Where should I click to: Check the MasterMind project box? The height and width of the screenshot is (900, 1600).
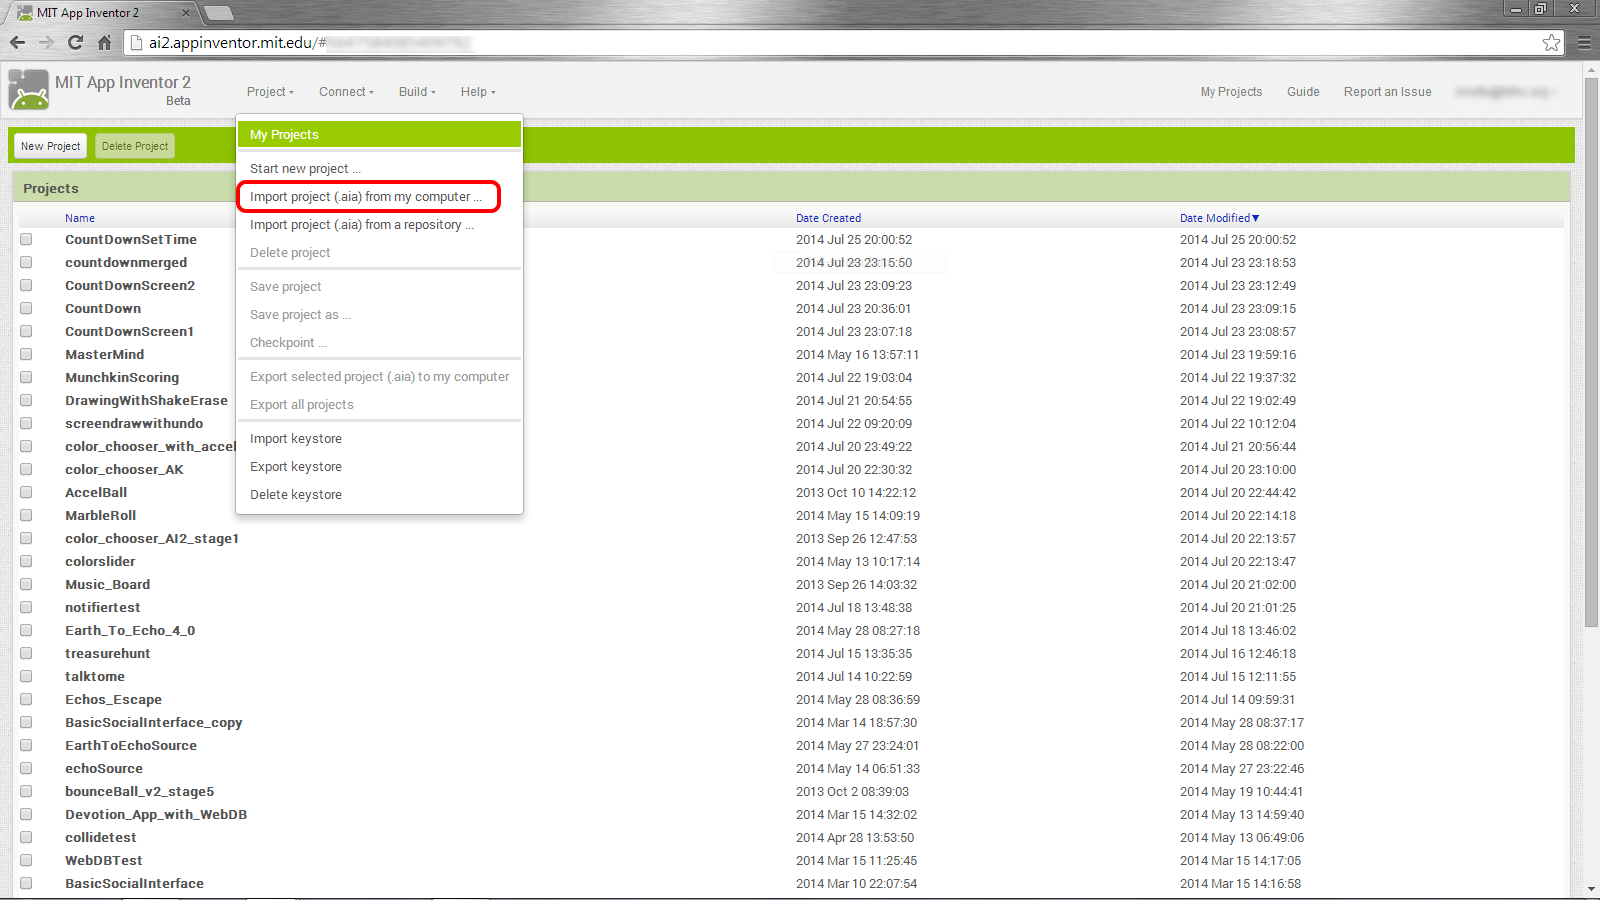pos(26,355)
